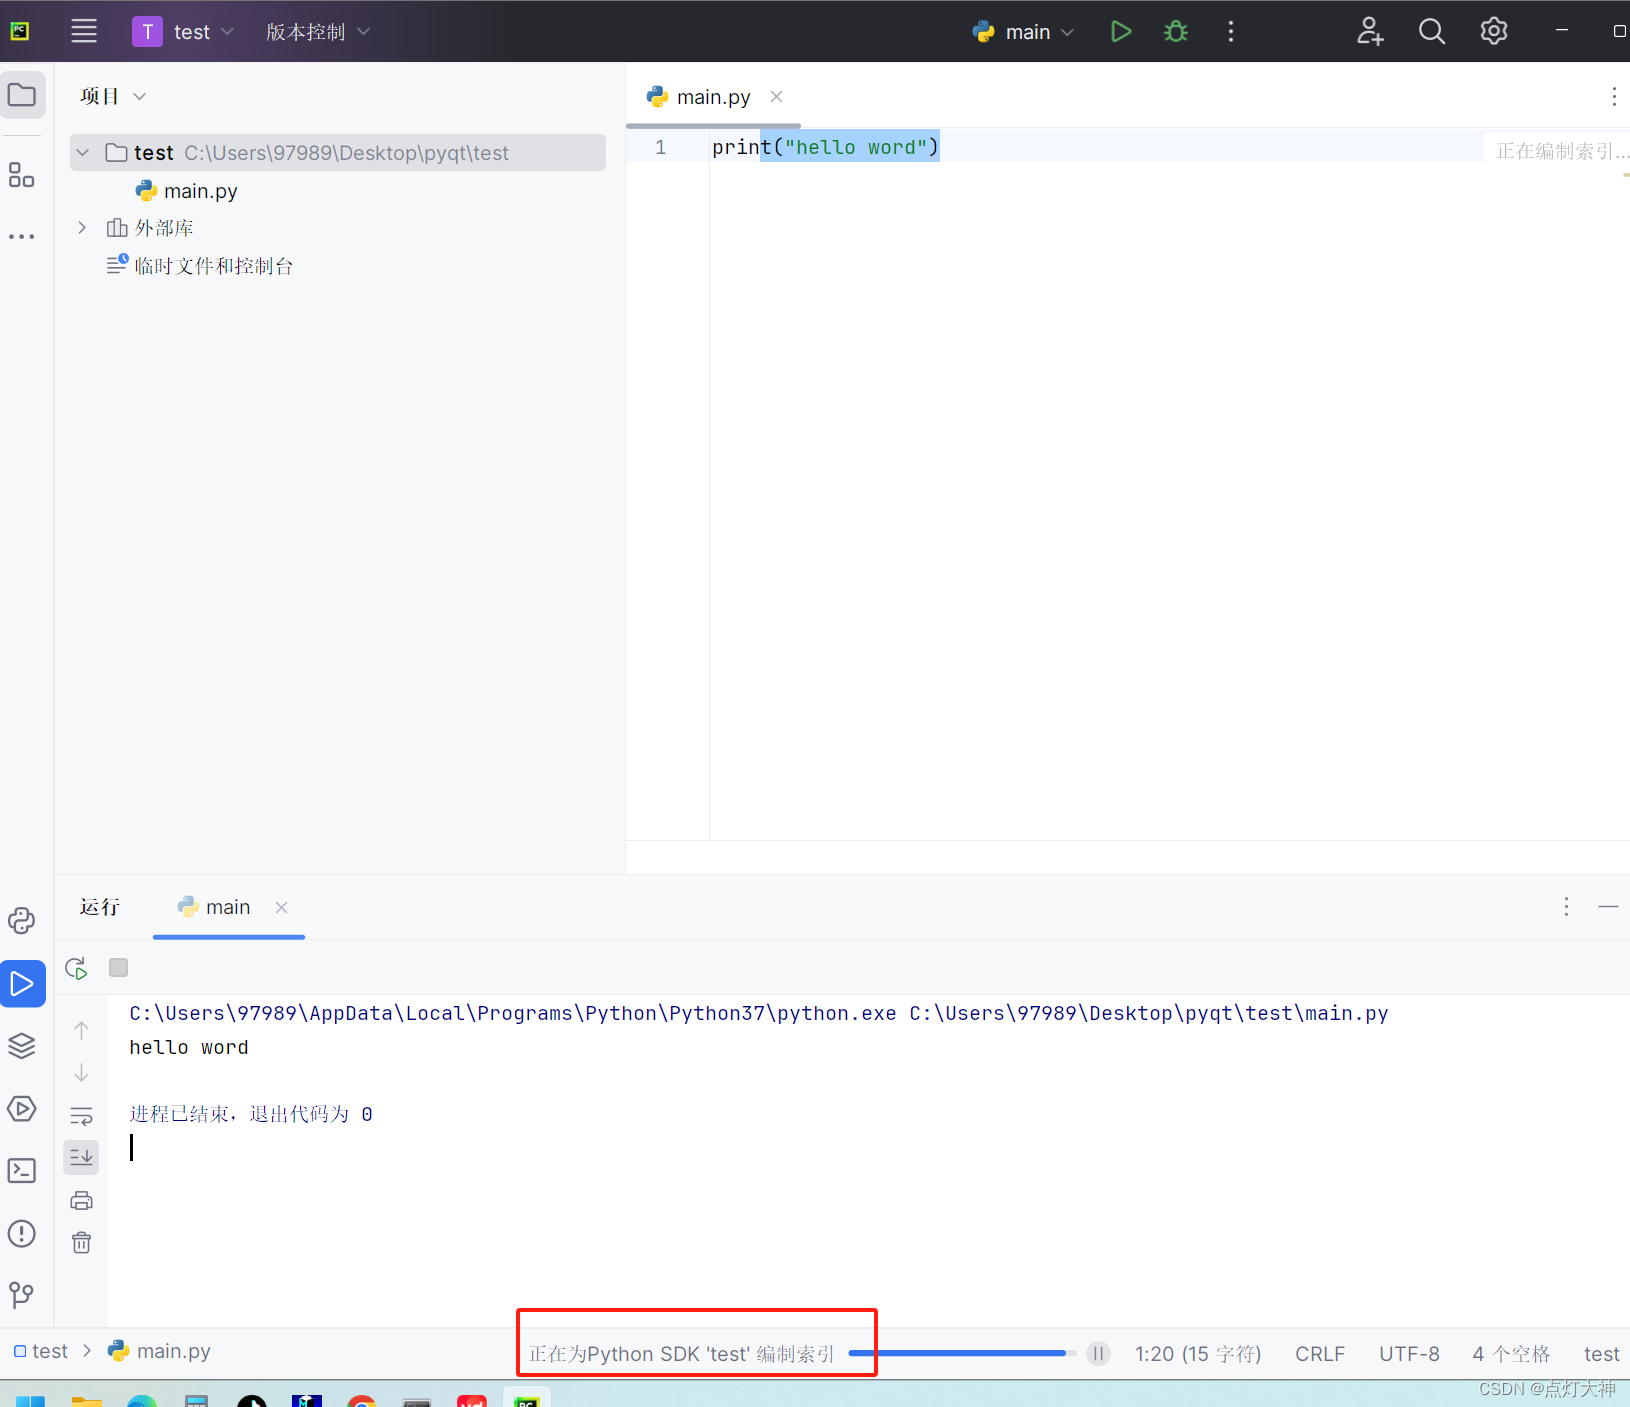Change line separator CRLF
This screenshot has width=1630, height=1407.
point(1320,1354)
